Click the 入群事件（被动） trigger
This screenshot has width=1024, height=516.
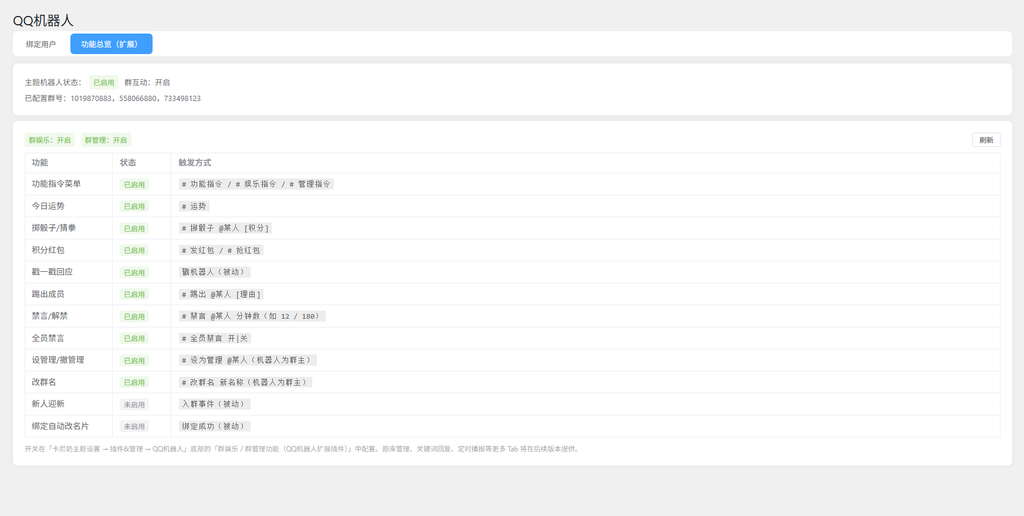click(x=214, y=404)
